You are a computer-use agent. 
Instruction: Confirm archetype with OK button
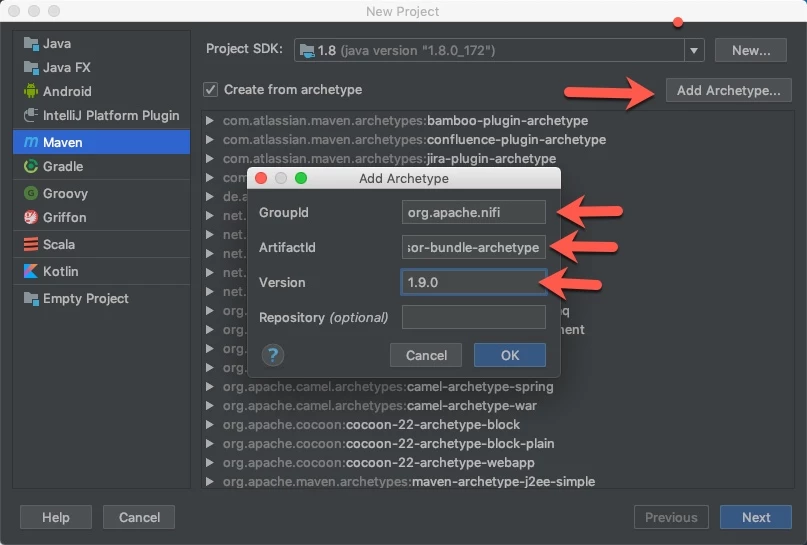(510, 355)
